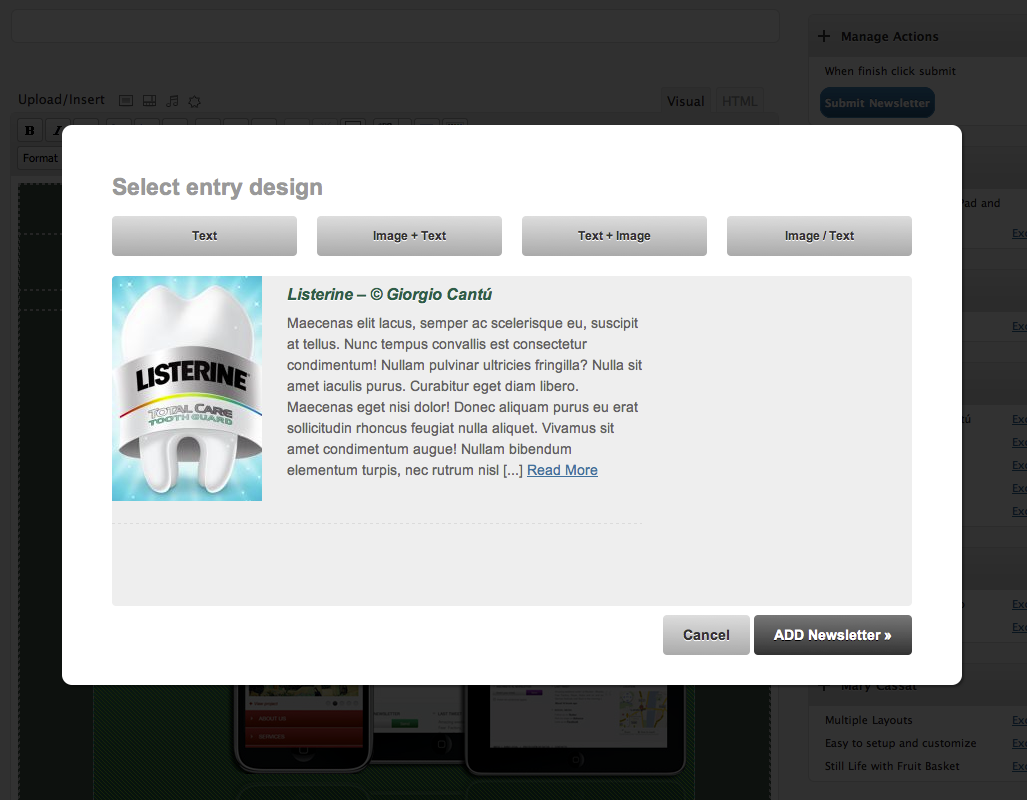Screen dimensions: 1027x800
Task: Toggle Bold in background editor toolbar
Action: pos(29,130)
